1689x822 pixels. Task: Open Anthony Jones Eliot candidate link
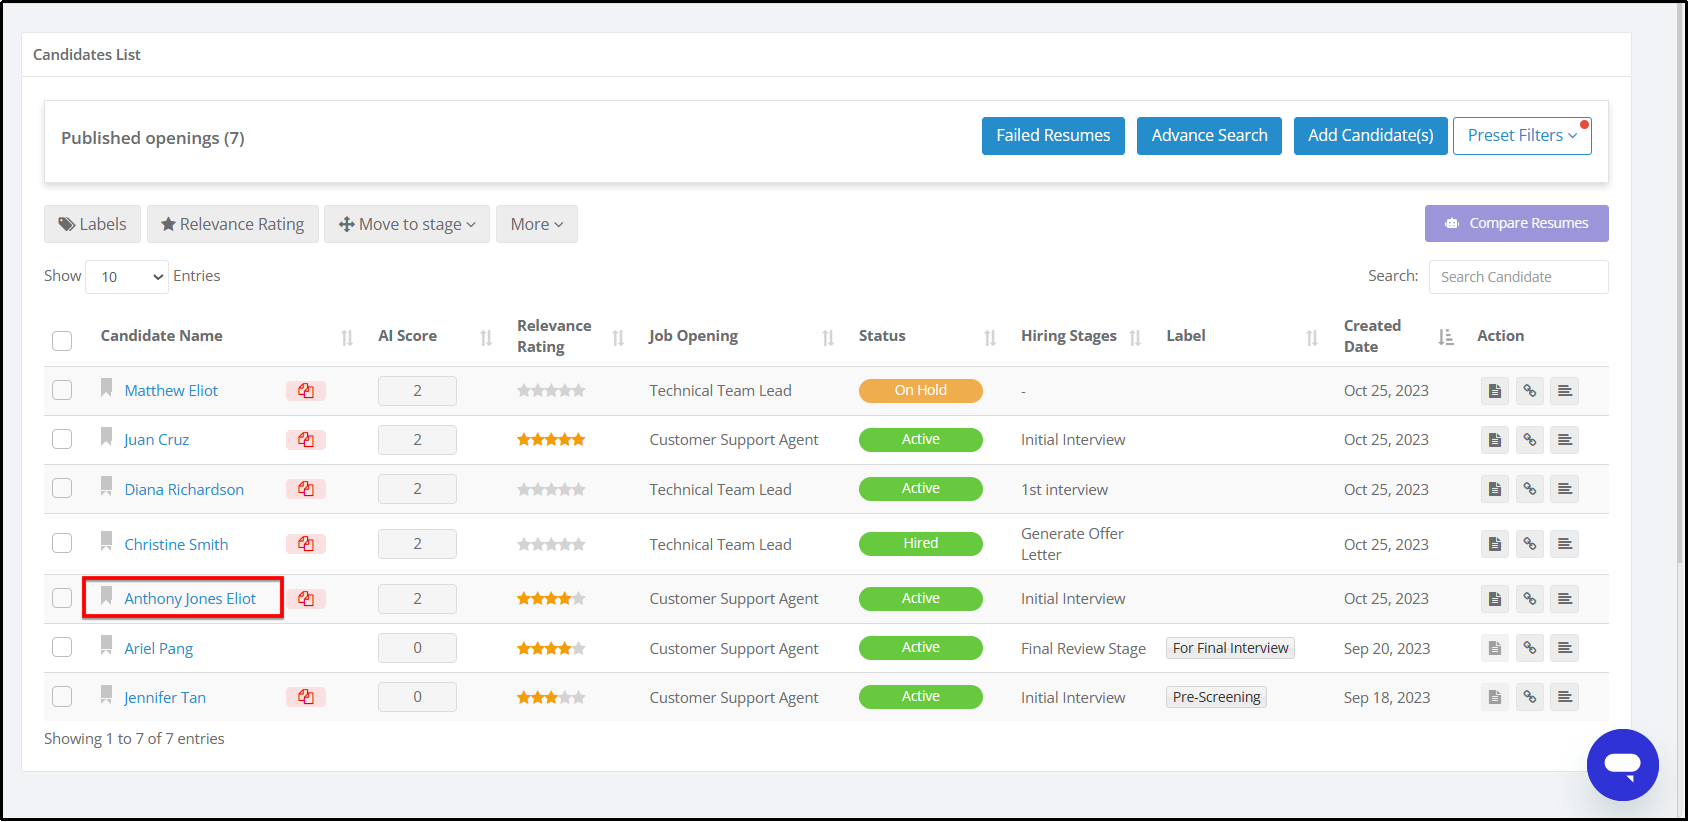[190, 599]
